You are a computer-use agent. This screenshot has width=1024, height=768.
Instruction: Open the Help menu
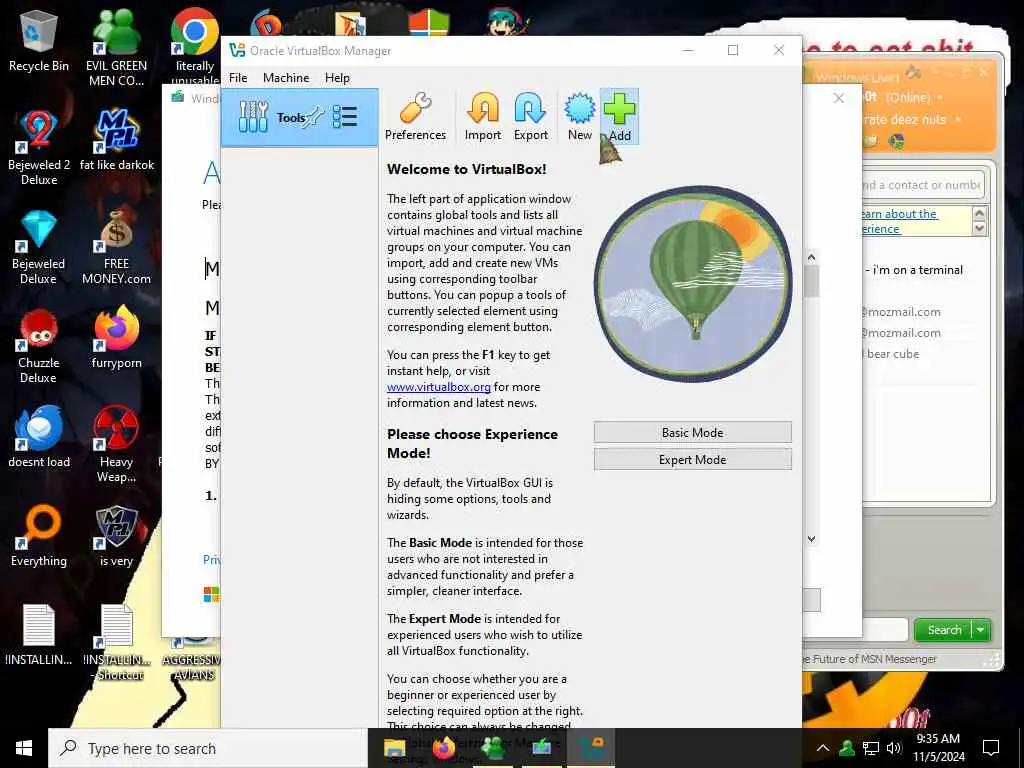pyautogui.click(x=337, y=78)
